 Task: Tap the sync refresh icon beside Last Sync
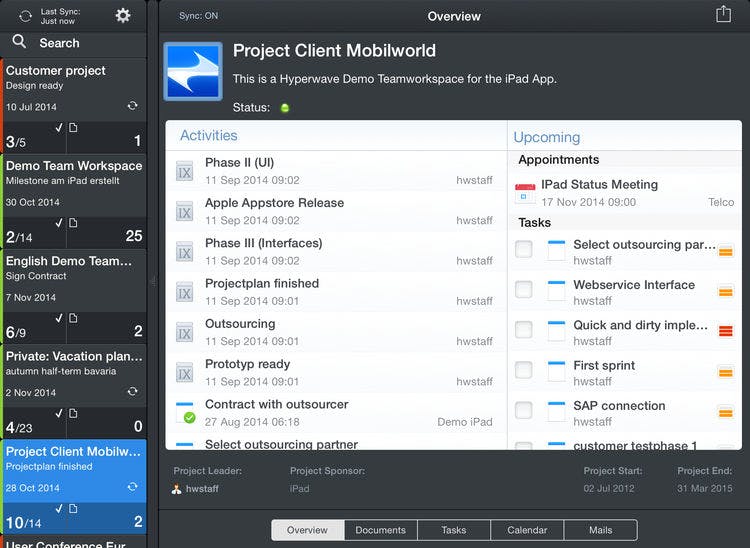[25, 16]
